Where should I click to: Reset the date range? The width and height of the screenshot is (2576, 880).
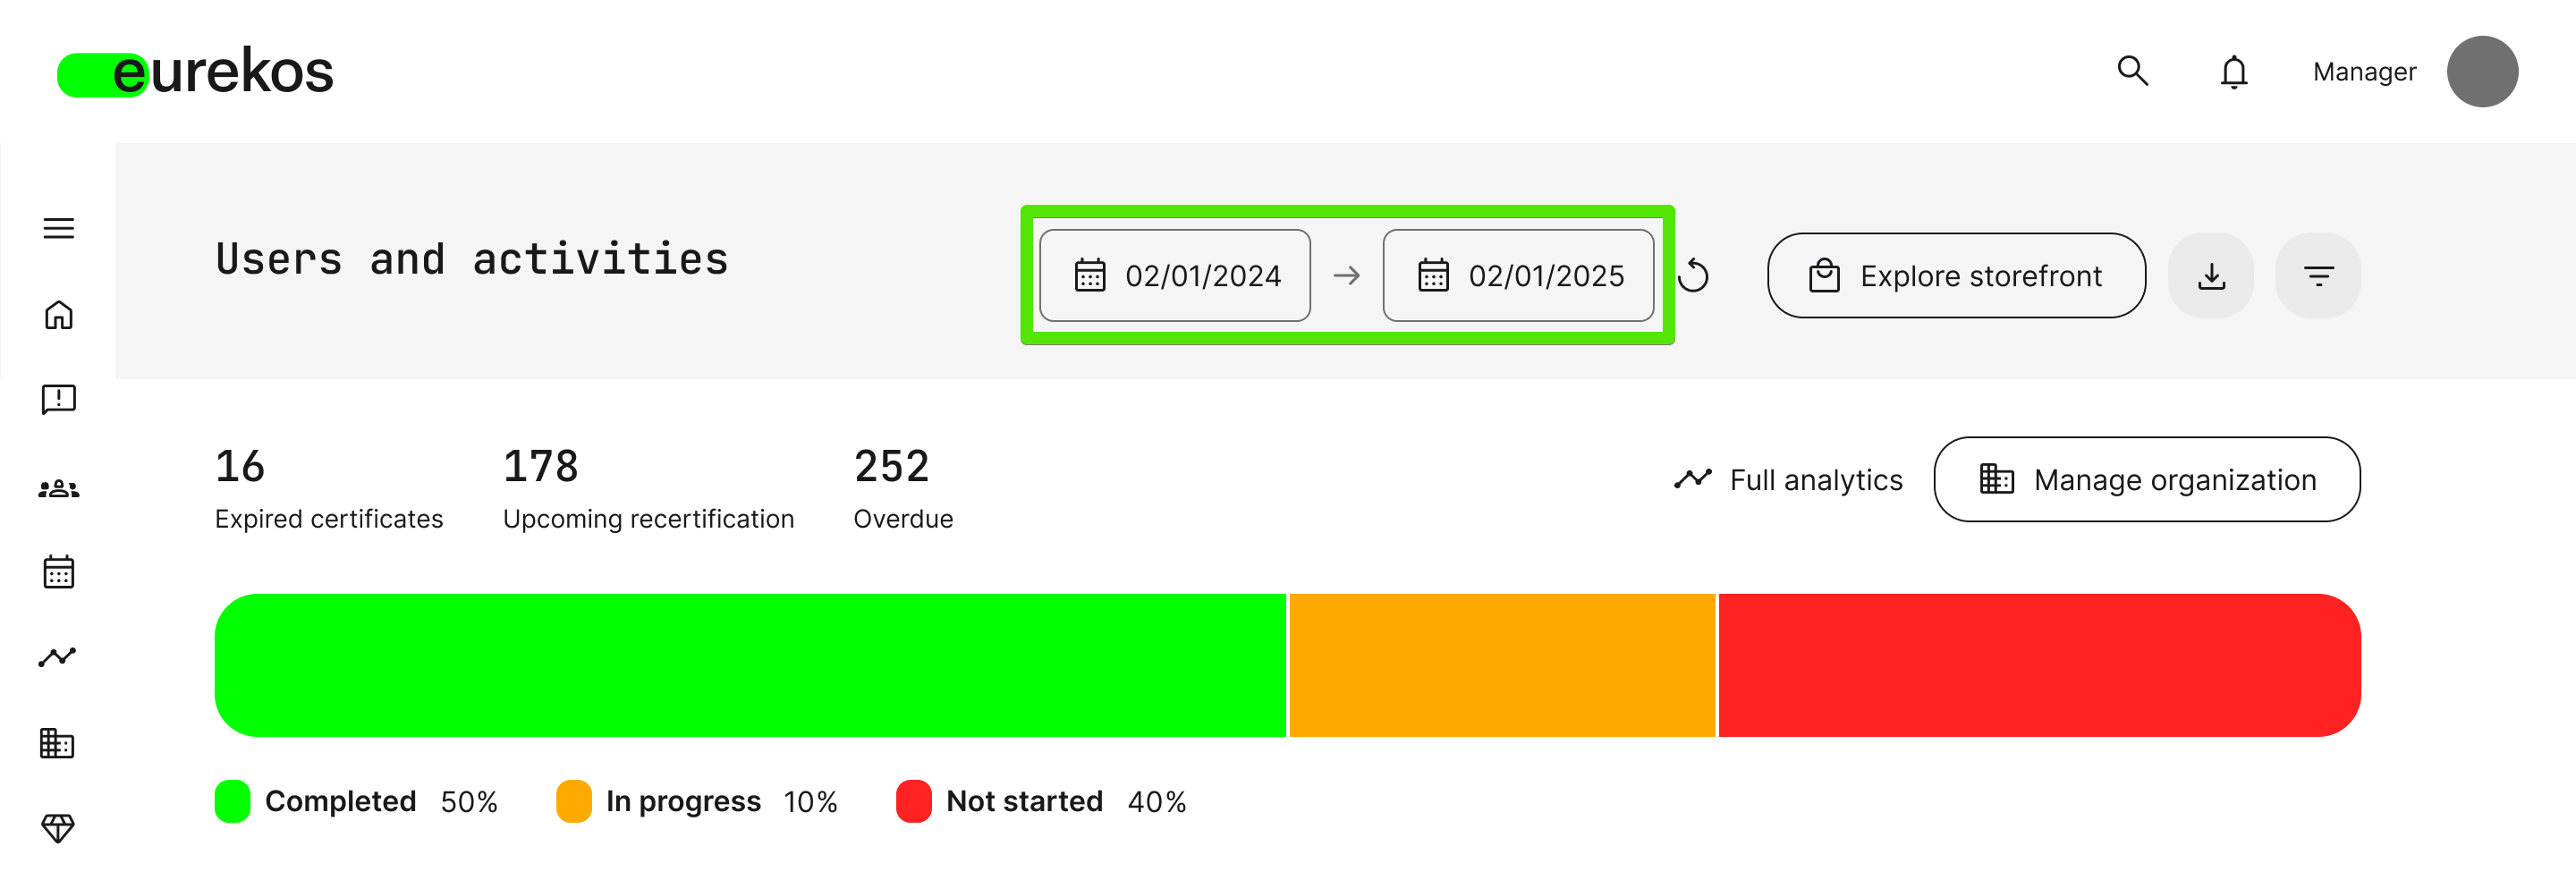(x=1694, y=276)
